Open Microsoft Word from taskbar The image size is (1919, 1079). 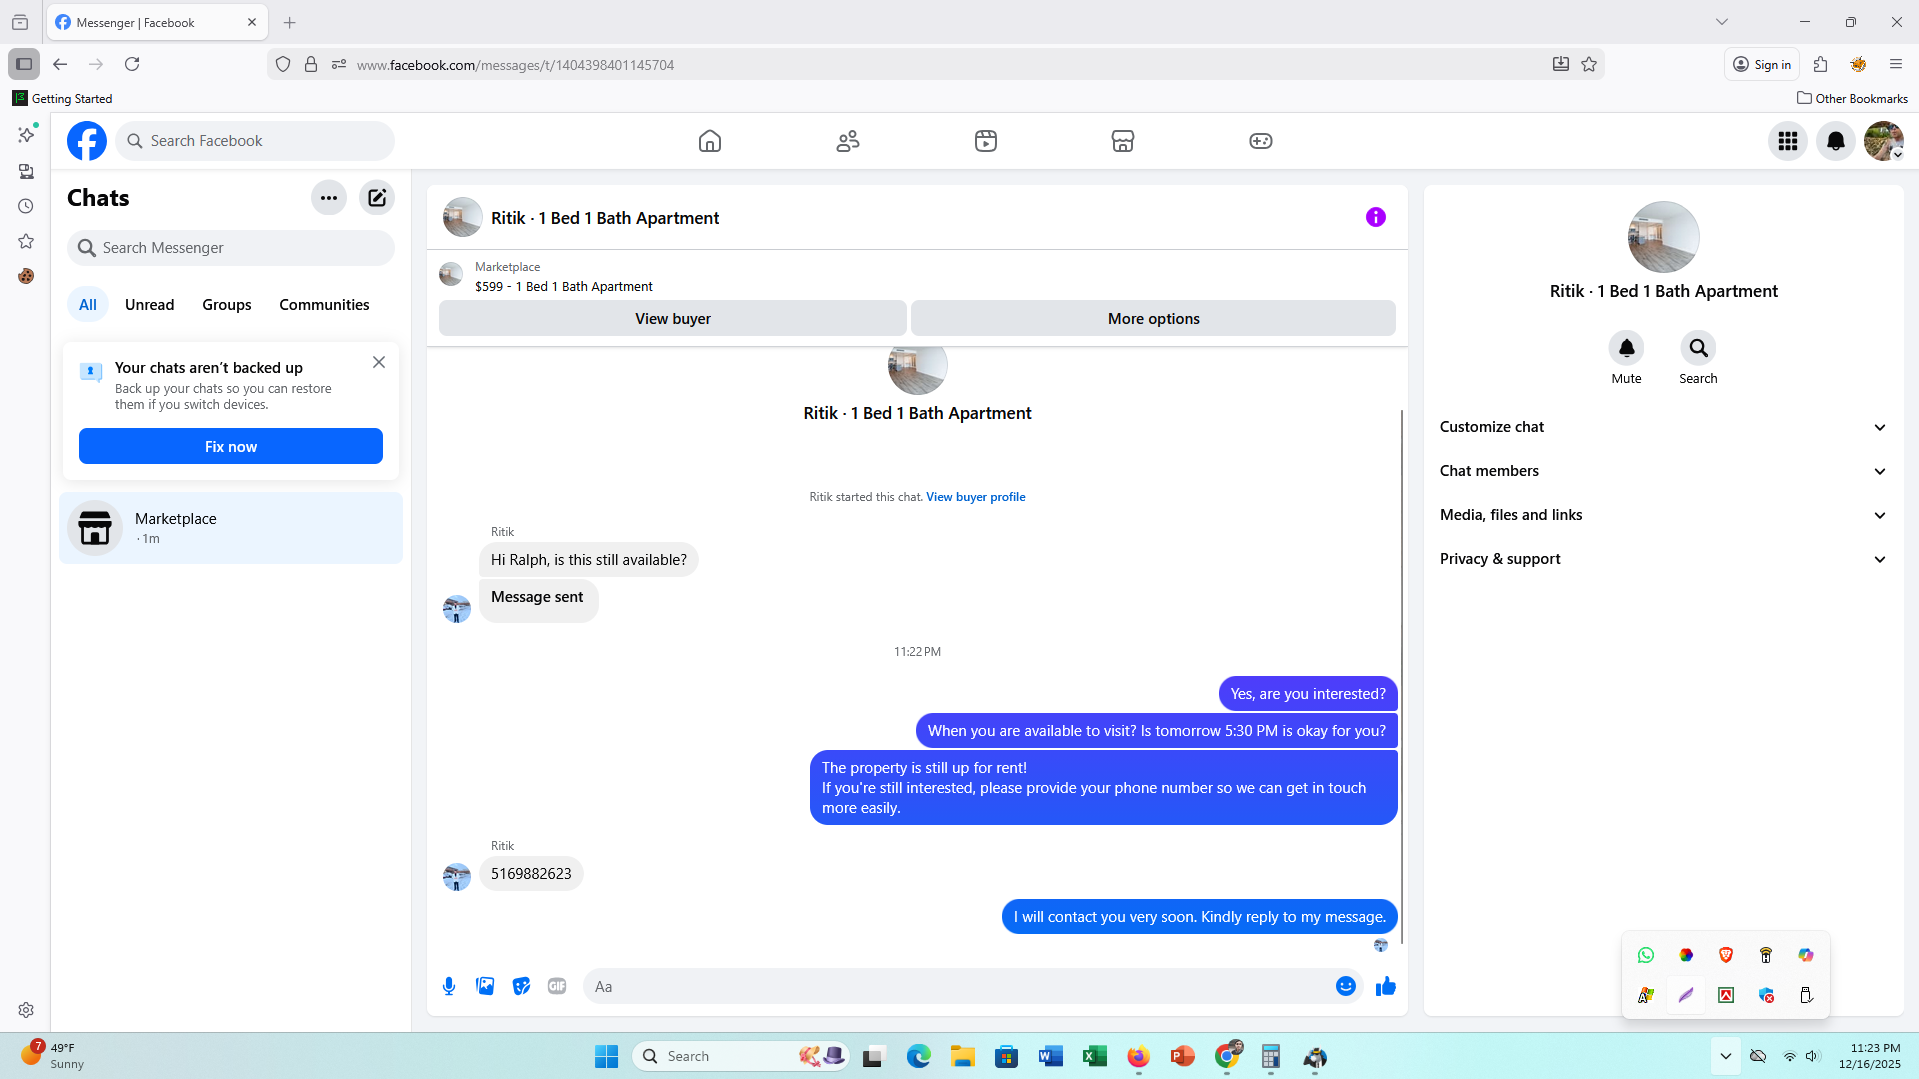[x=1051, y=1057]
